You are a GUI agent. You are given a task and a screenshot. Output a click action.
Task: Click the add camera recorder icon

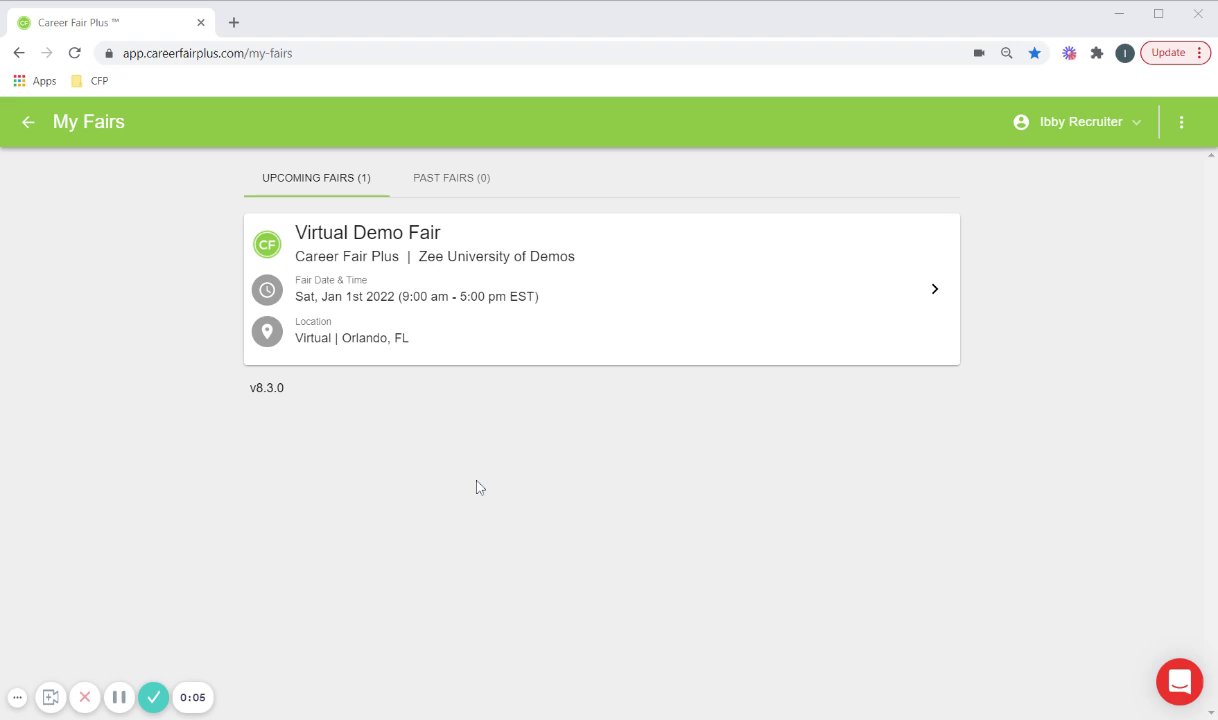51,697
